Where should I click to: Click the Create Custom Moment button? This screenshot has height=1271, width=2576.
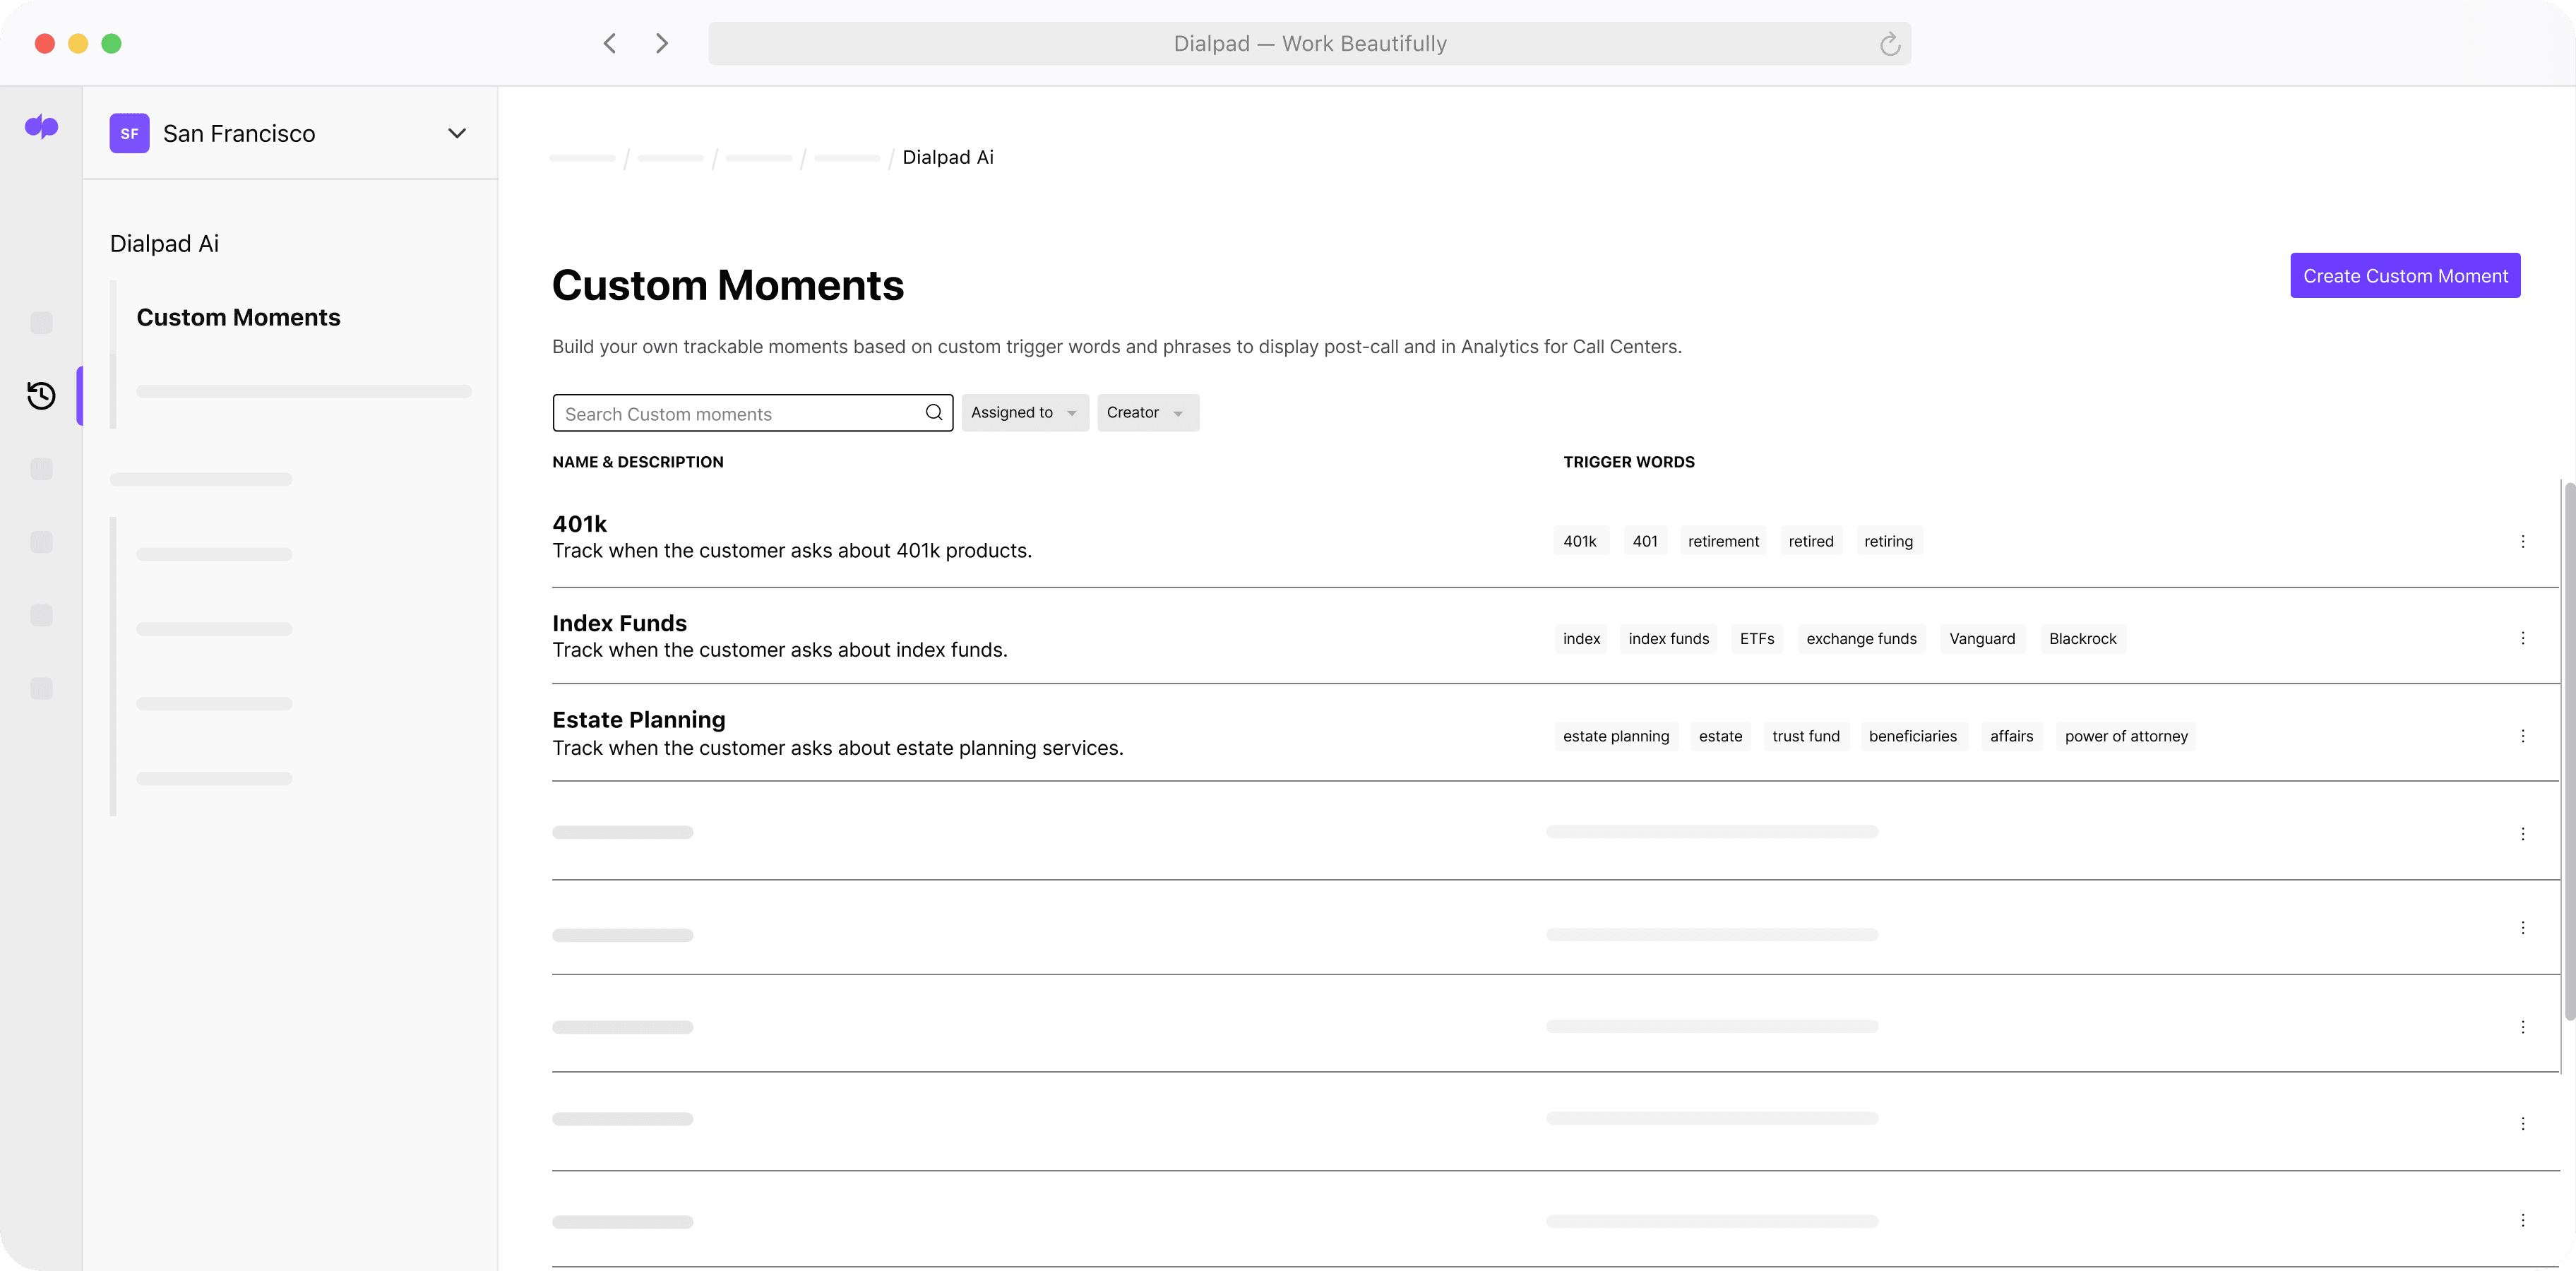pos(2404,276)
